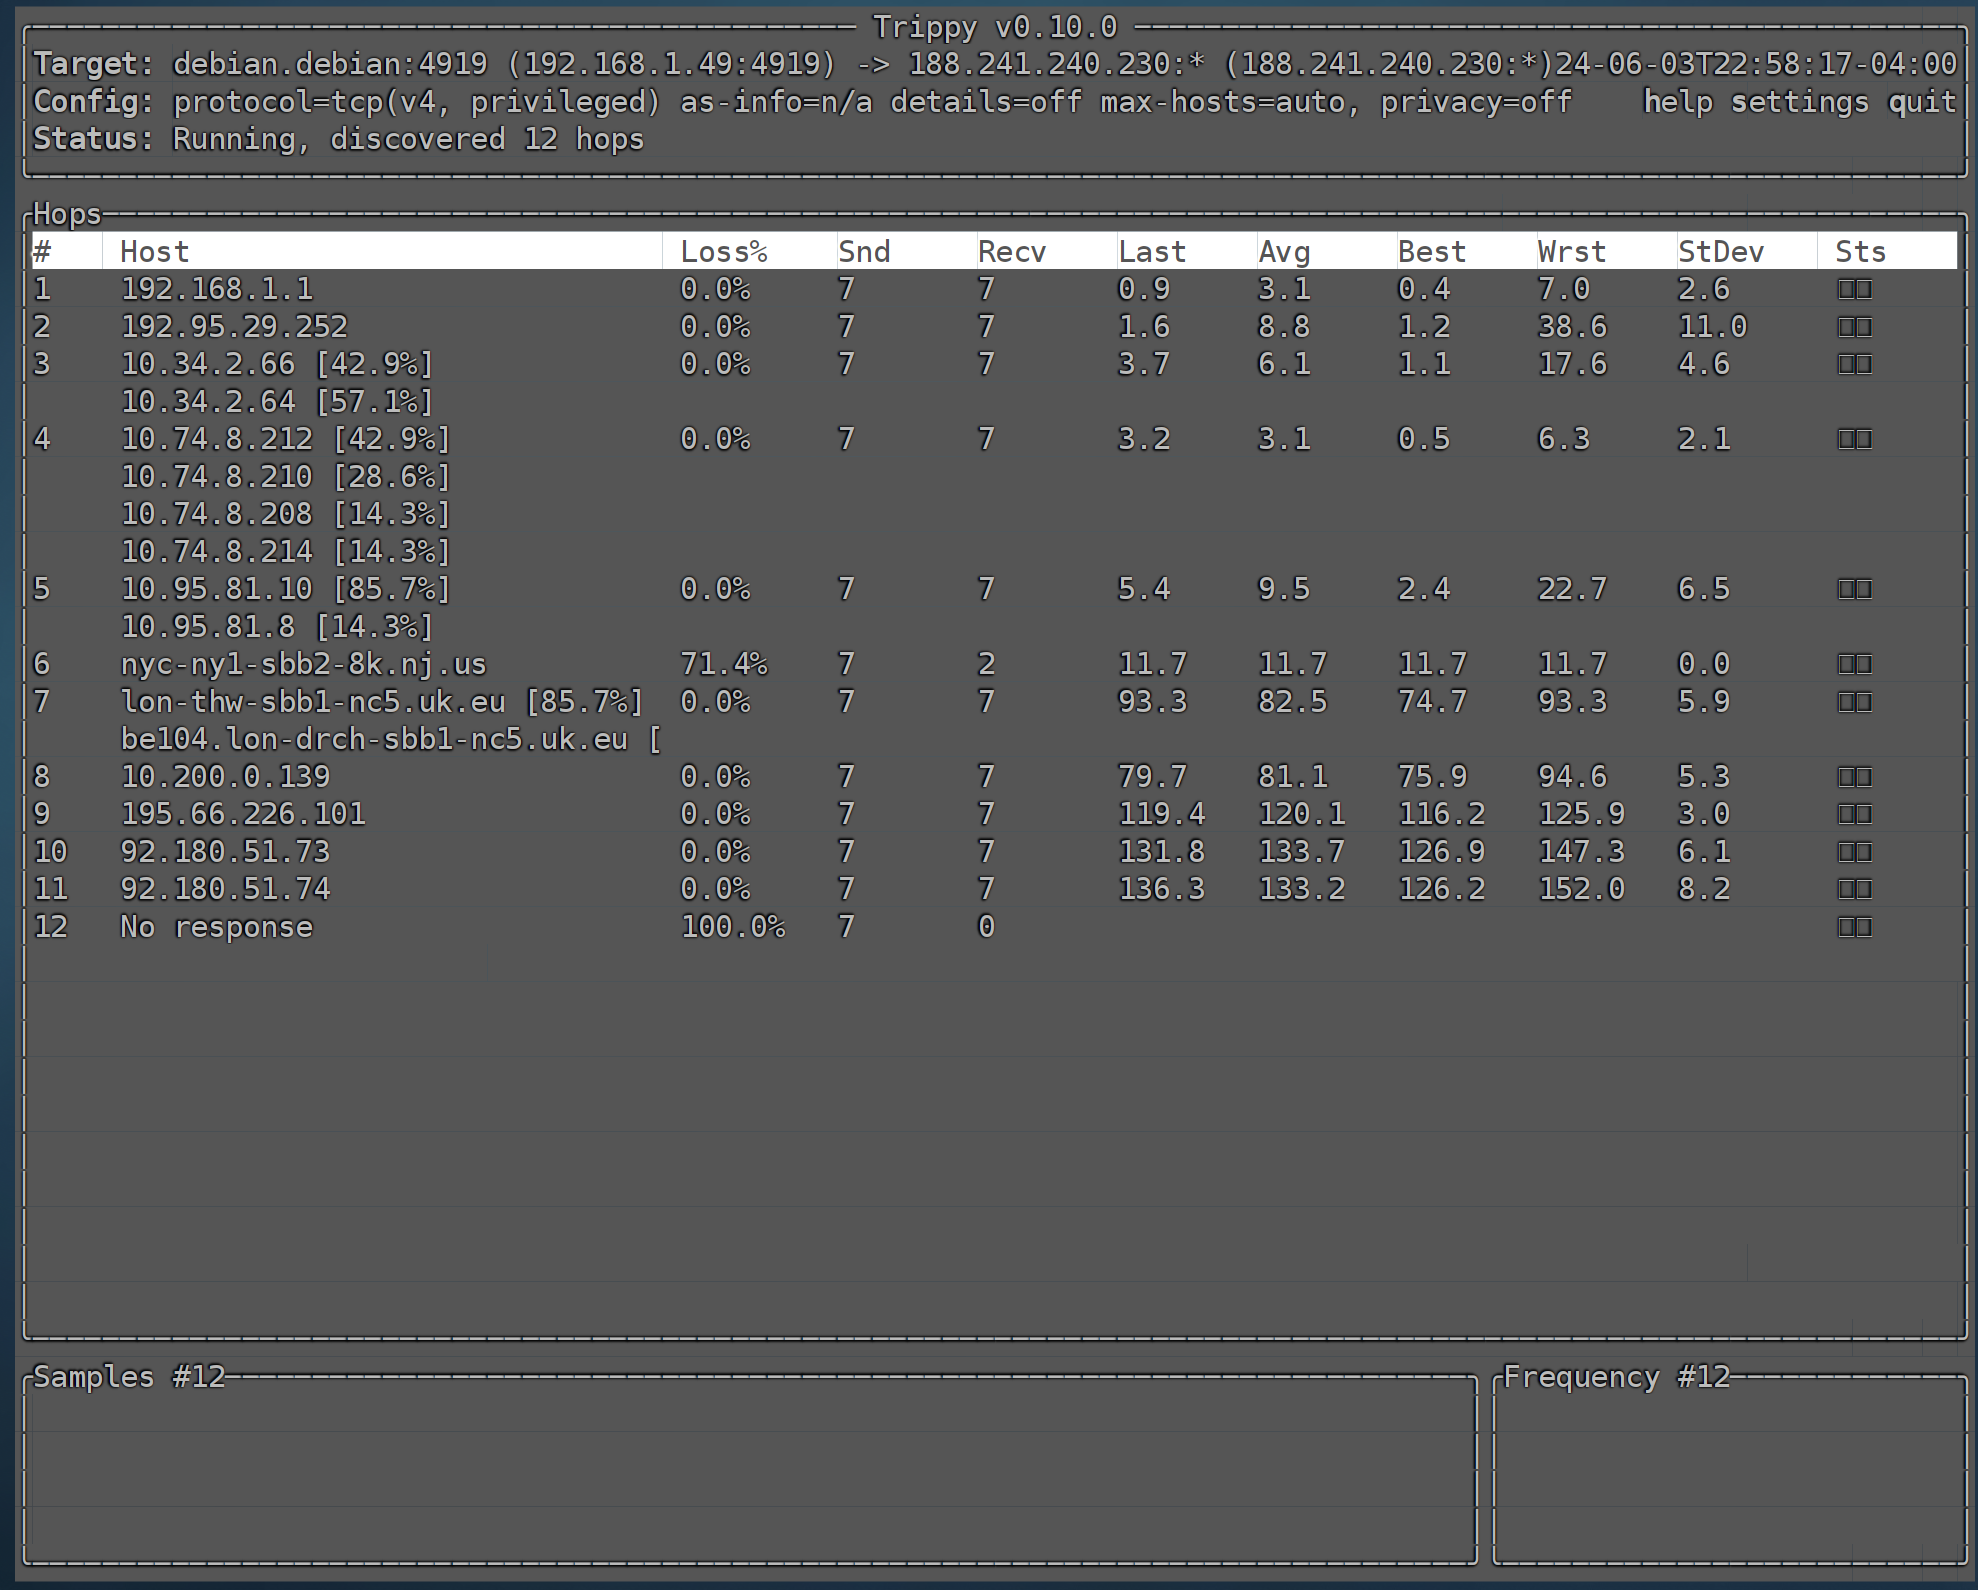Select the 192.168.1.1 hop row
The width and height of the screenshot is (1978, 1590).
pyautogui.click(x=217, y=289)
